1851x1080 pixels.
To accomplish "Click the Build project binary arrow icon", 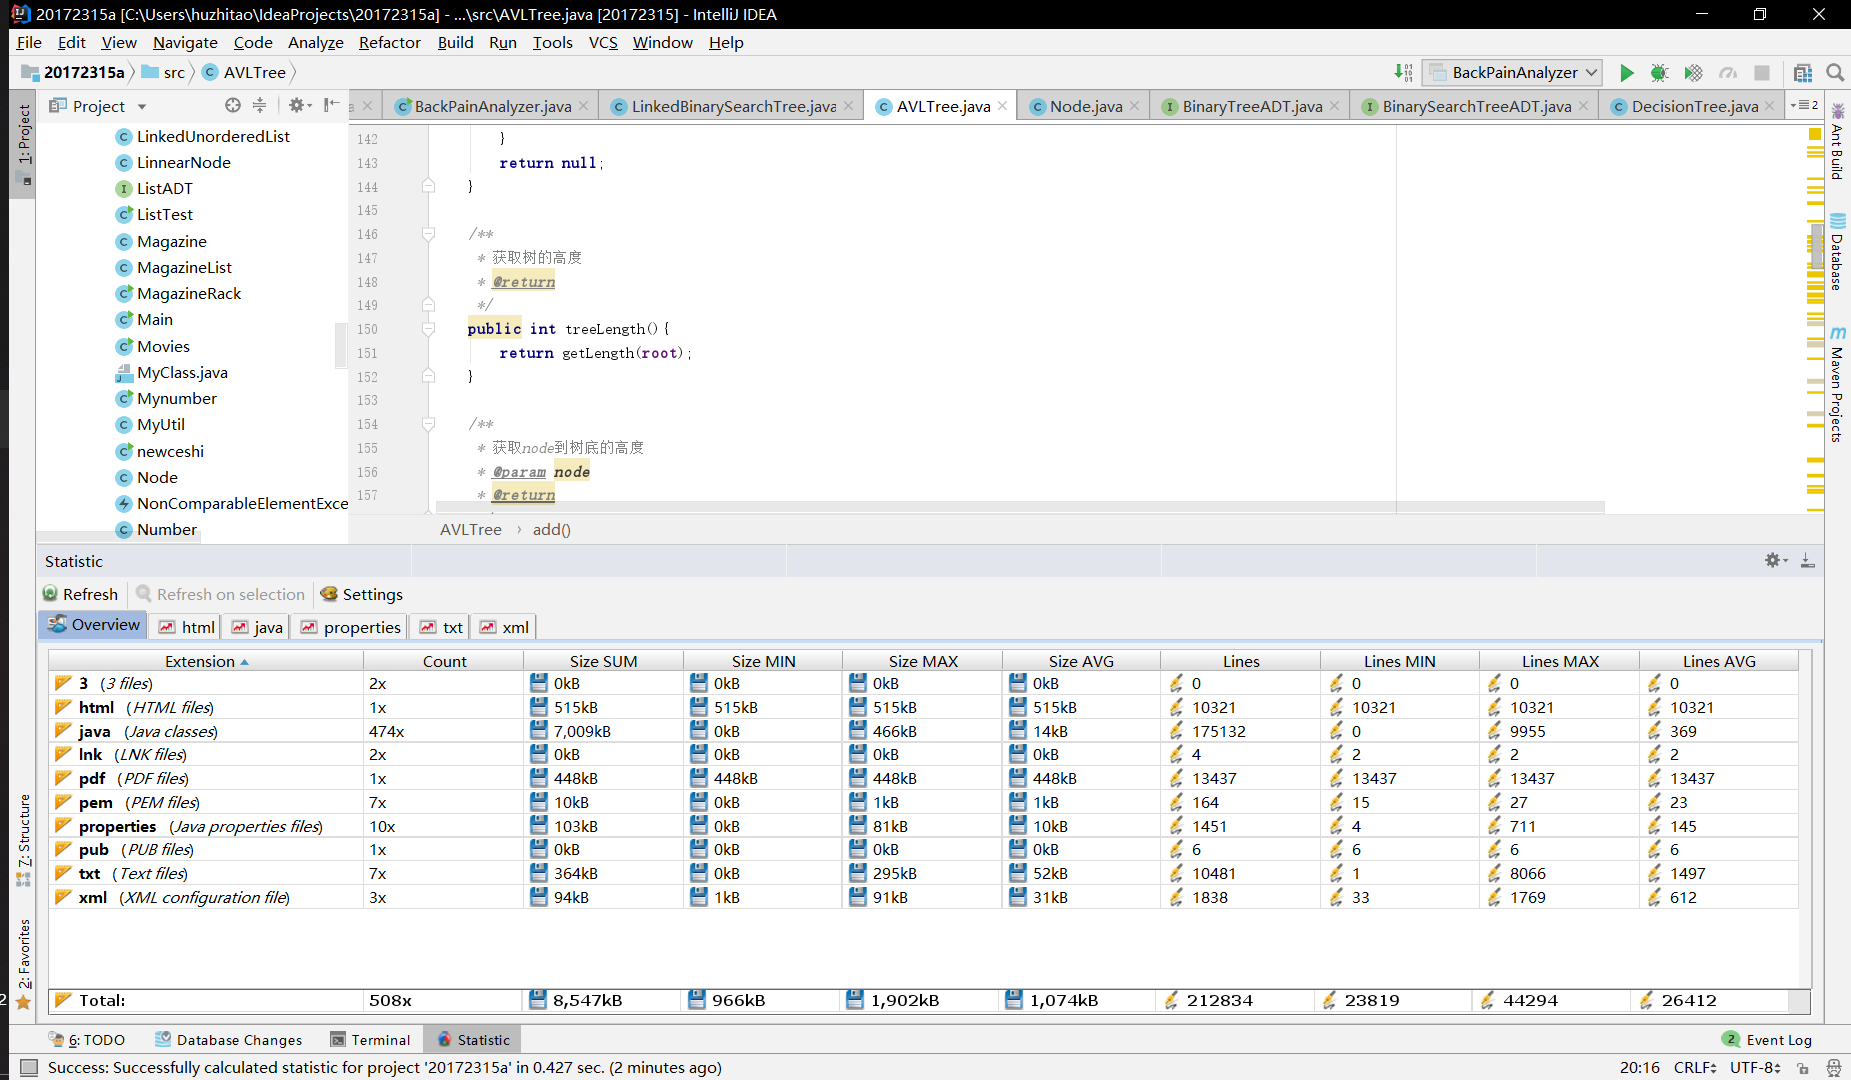I will pos(1403,72).
